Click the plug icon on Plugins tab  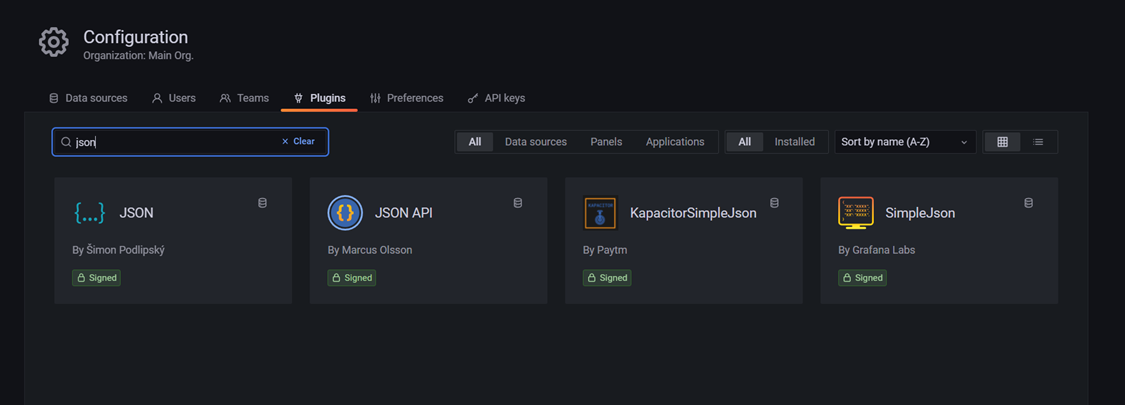298,98
